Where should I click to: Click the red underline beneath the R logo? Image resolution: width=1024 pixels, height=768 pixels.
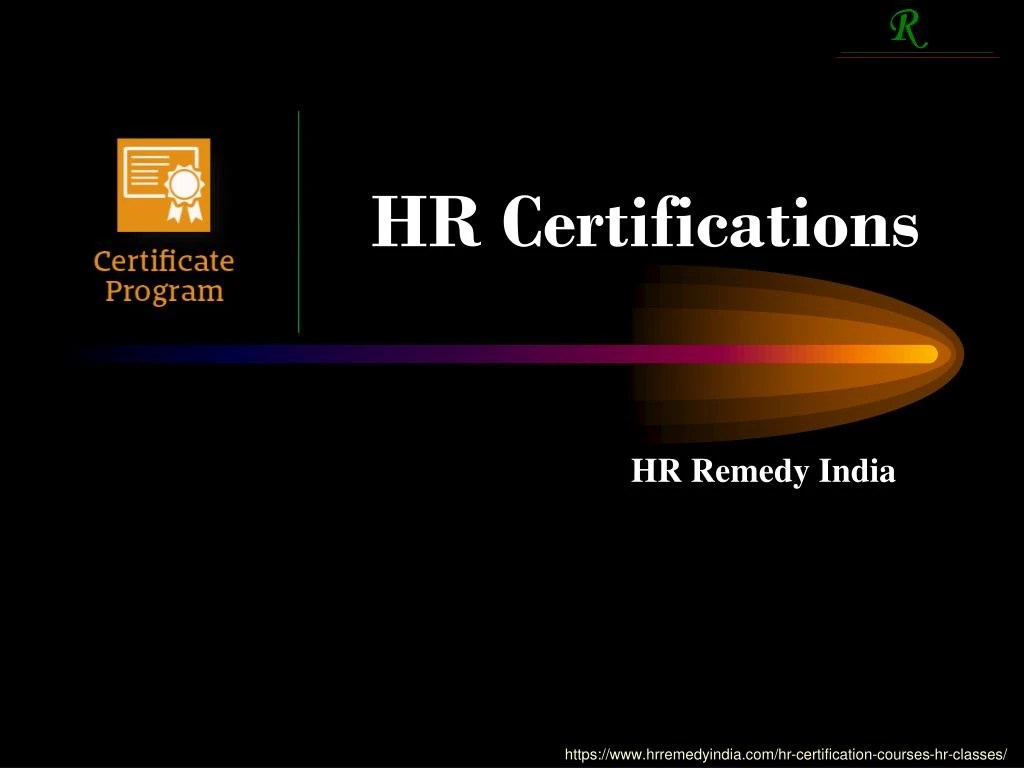point(920,55)
